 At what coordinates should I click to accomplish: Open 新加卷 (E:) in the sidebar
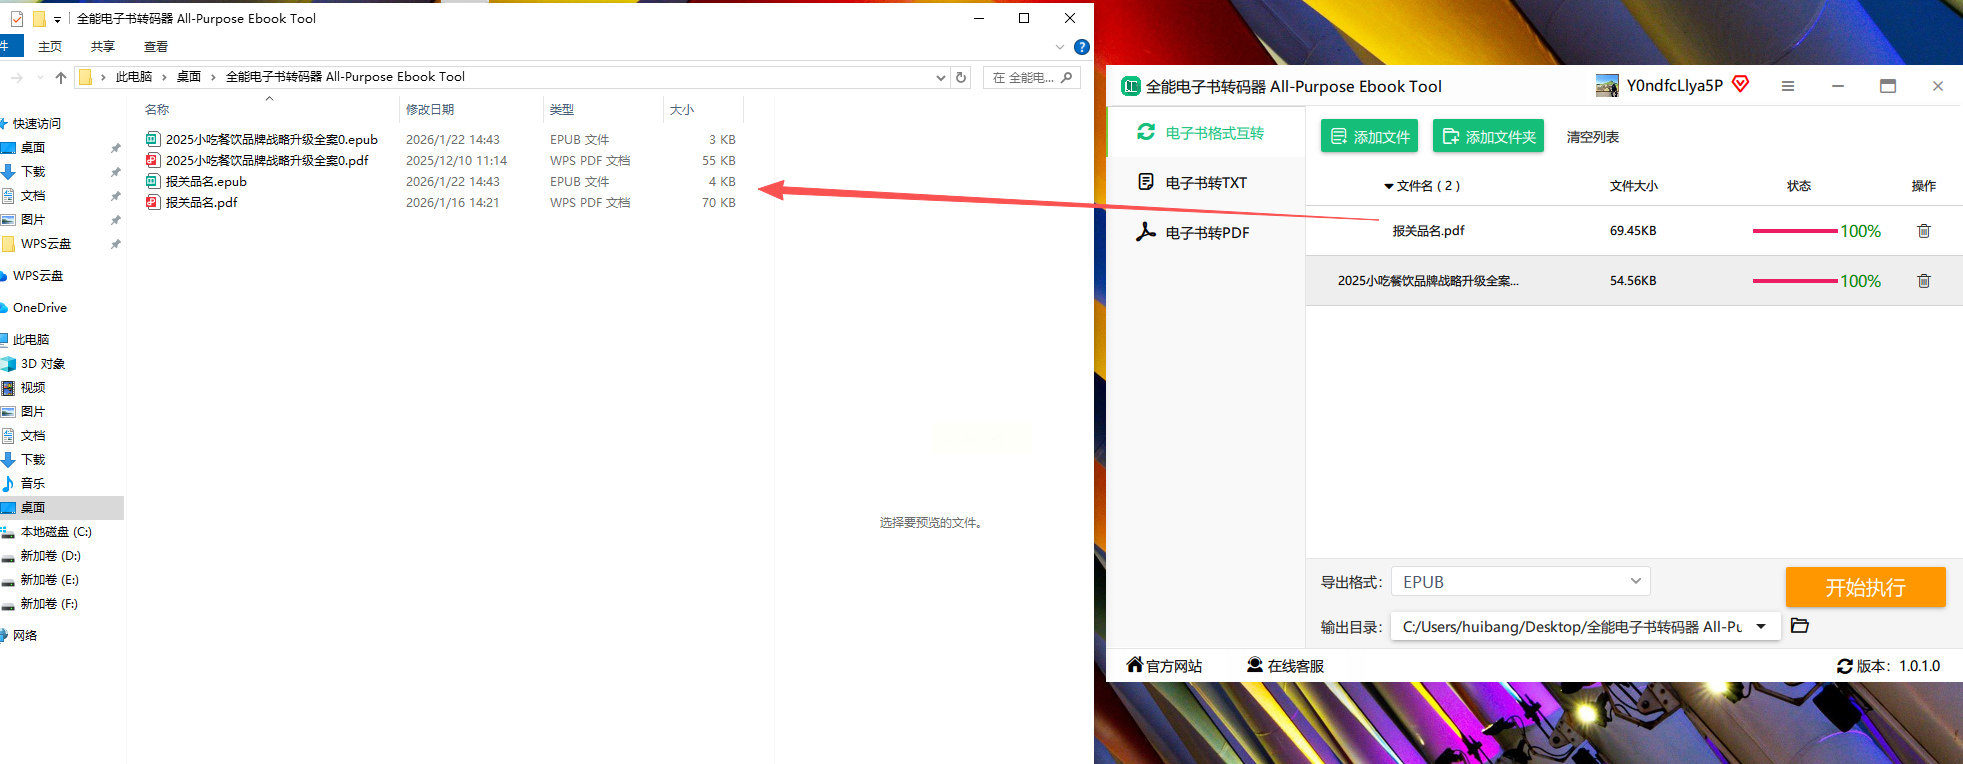pos(49,580)
